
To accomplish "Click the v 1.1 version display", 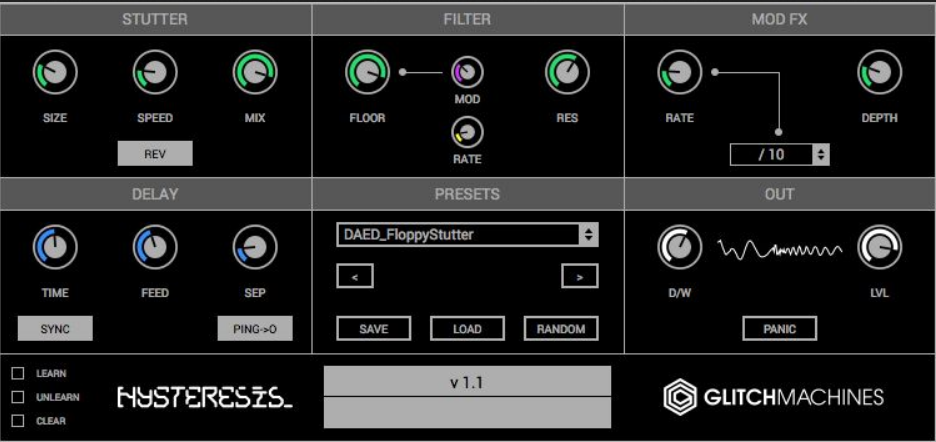I will (x=467, y=381).
